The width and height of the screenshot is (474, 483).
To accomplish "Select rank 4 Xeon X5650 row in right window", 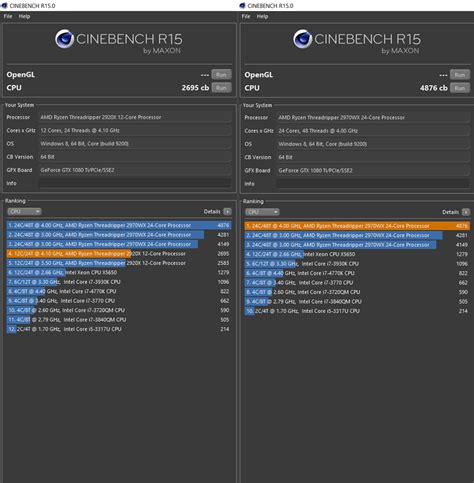I will coord(357,254).
